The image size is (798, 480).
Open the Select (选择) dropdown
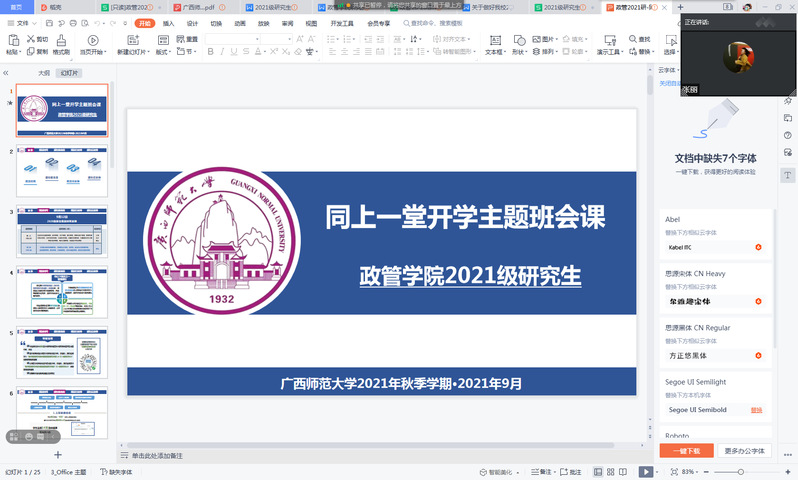click(x=672, y=51)
